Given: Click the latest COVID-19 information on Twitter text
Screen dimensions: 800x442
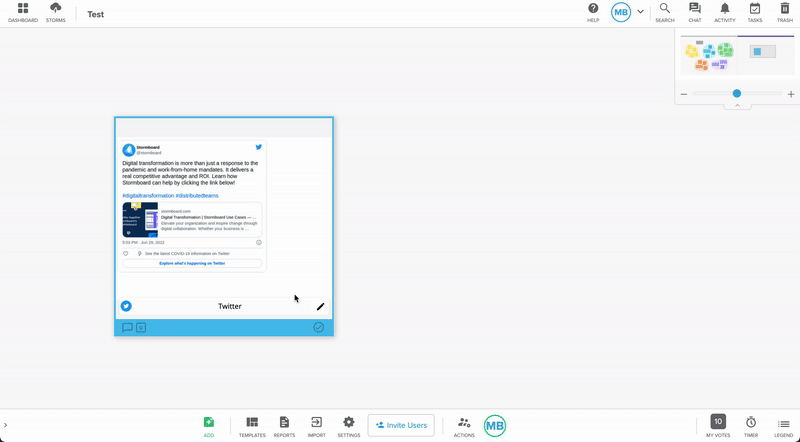Looking at the screenshot, I should 187,254.
